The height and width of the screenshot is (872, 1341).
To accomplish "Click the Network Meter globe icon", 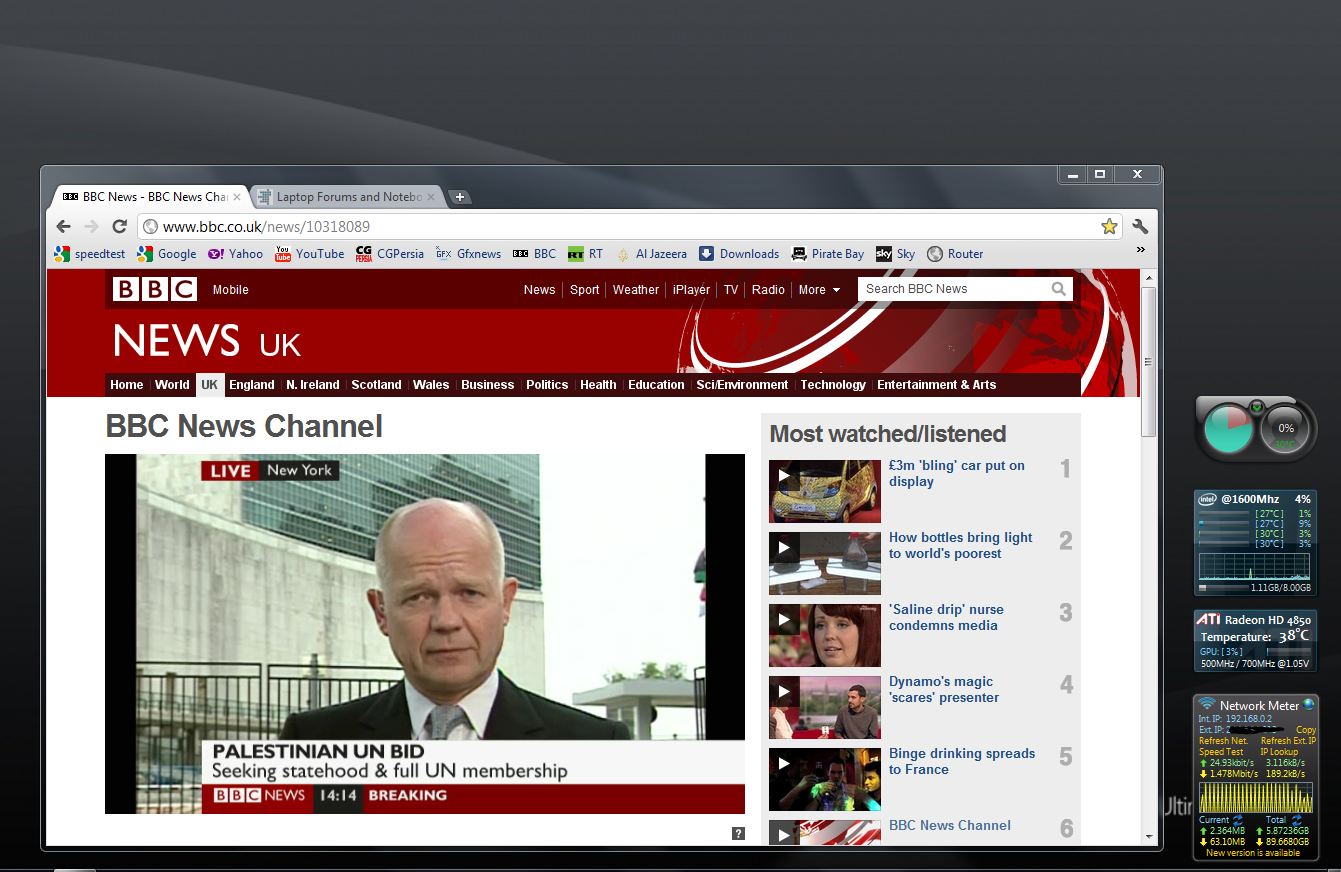I will pyautogui.click(x=1308, y=705).
